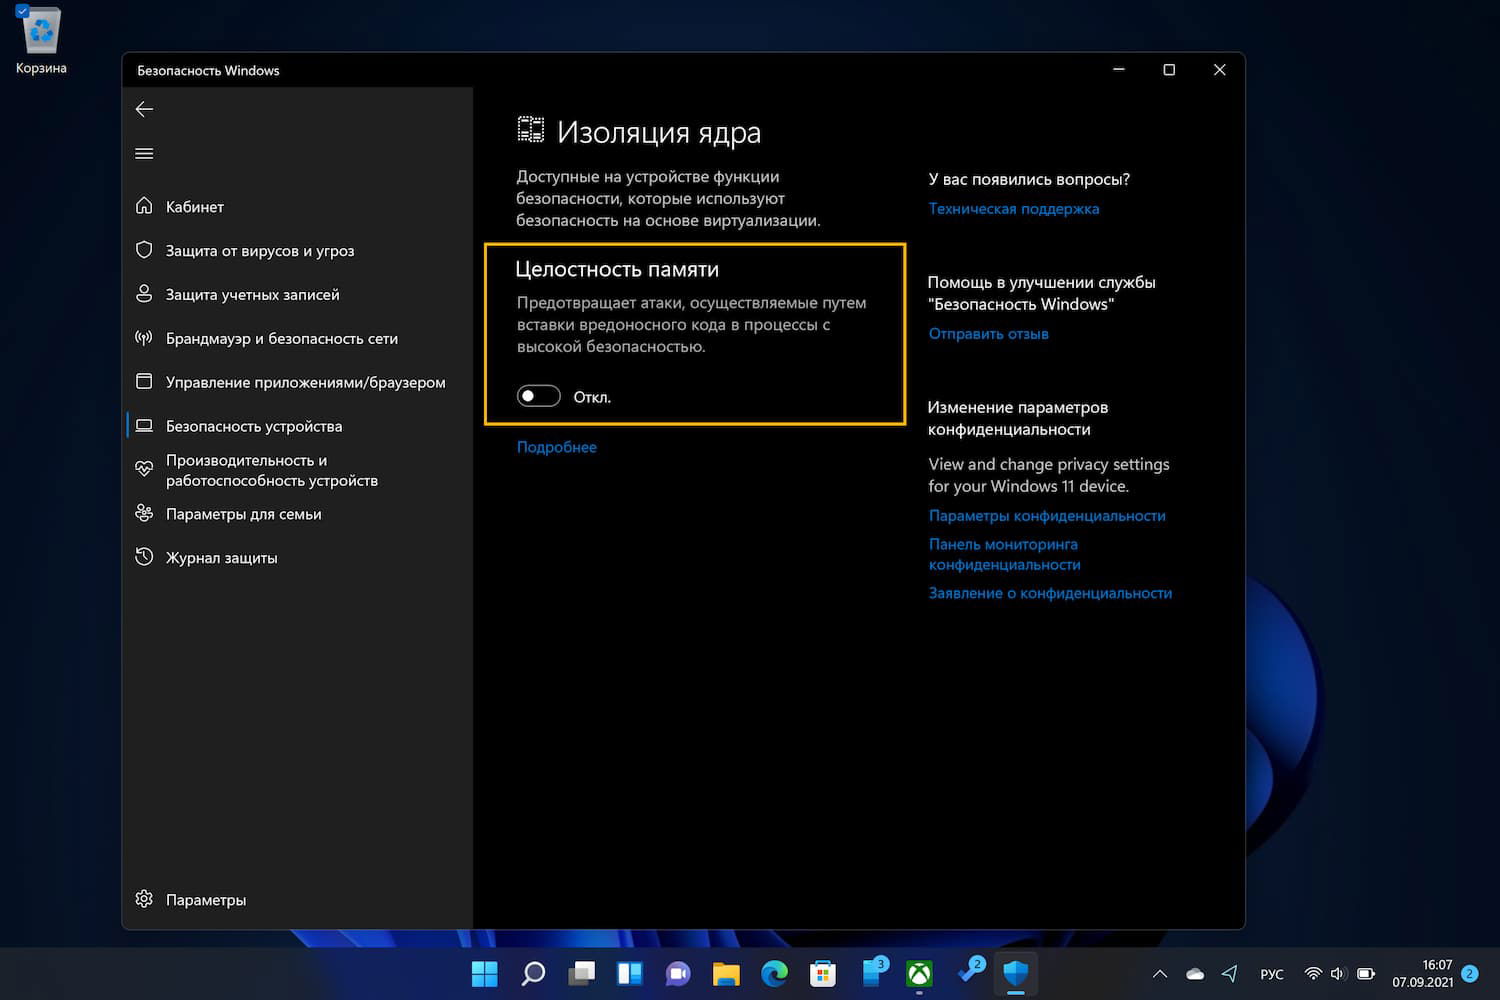Screen dimensions: 1500x1000
Task: Open the hamburger navigation menu
Action: [144, 153]
